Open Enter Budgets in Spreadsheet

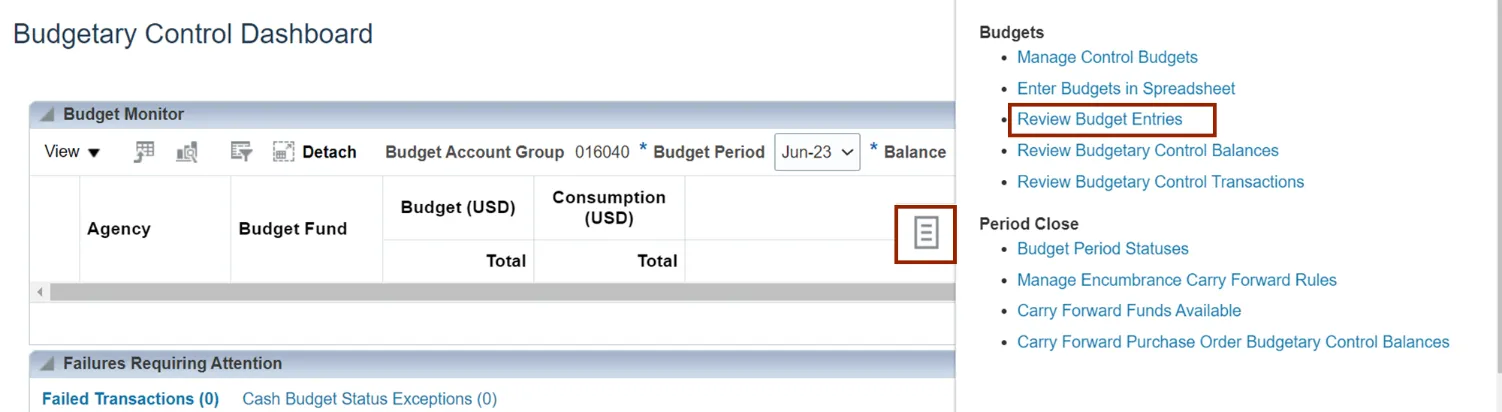(1126, 89)
